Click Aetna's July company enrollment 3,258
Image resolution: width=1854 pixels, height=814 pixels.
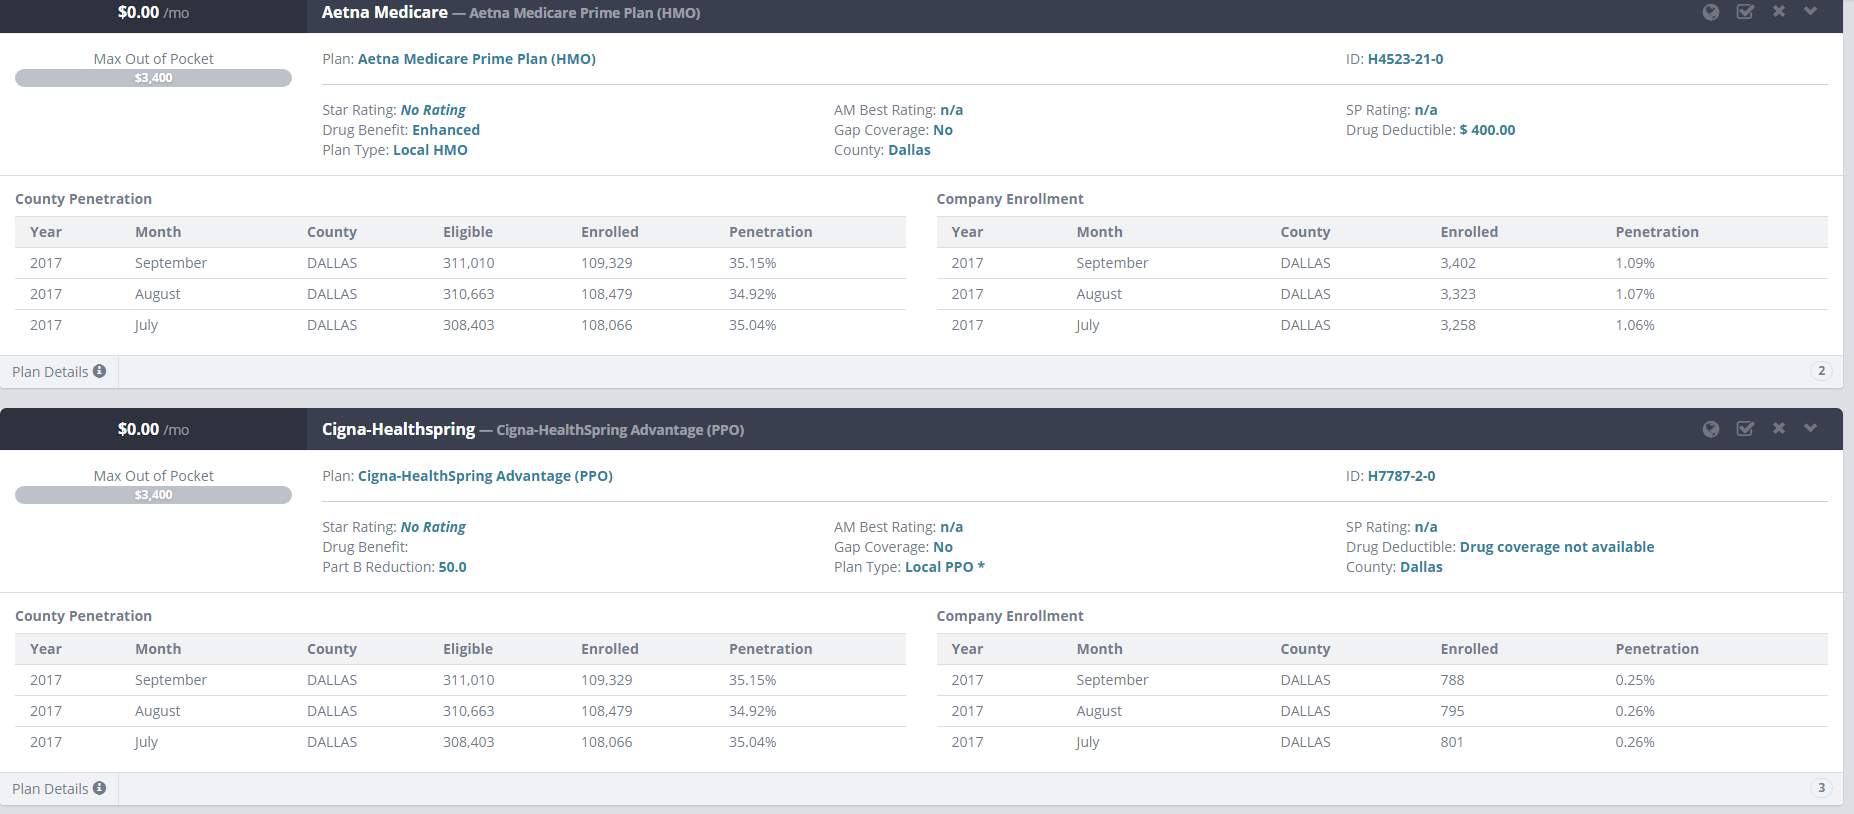[1458, 325]
